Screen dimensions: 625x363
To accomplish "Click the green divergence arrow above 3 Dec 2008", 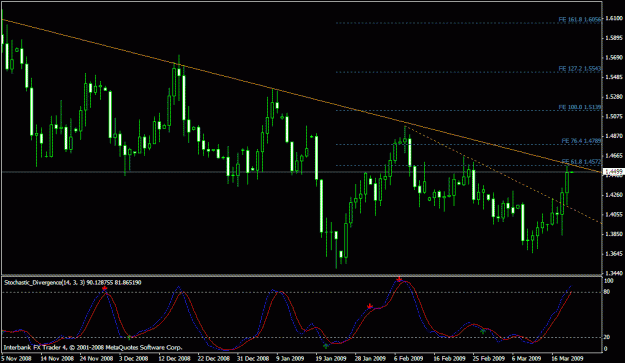I will click(129, 337).
